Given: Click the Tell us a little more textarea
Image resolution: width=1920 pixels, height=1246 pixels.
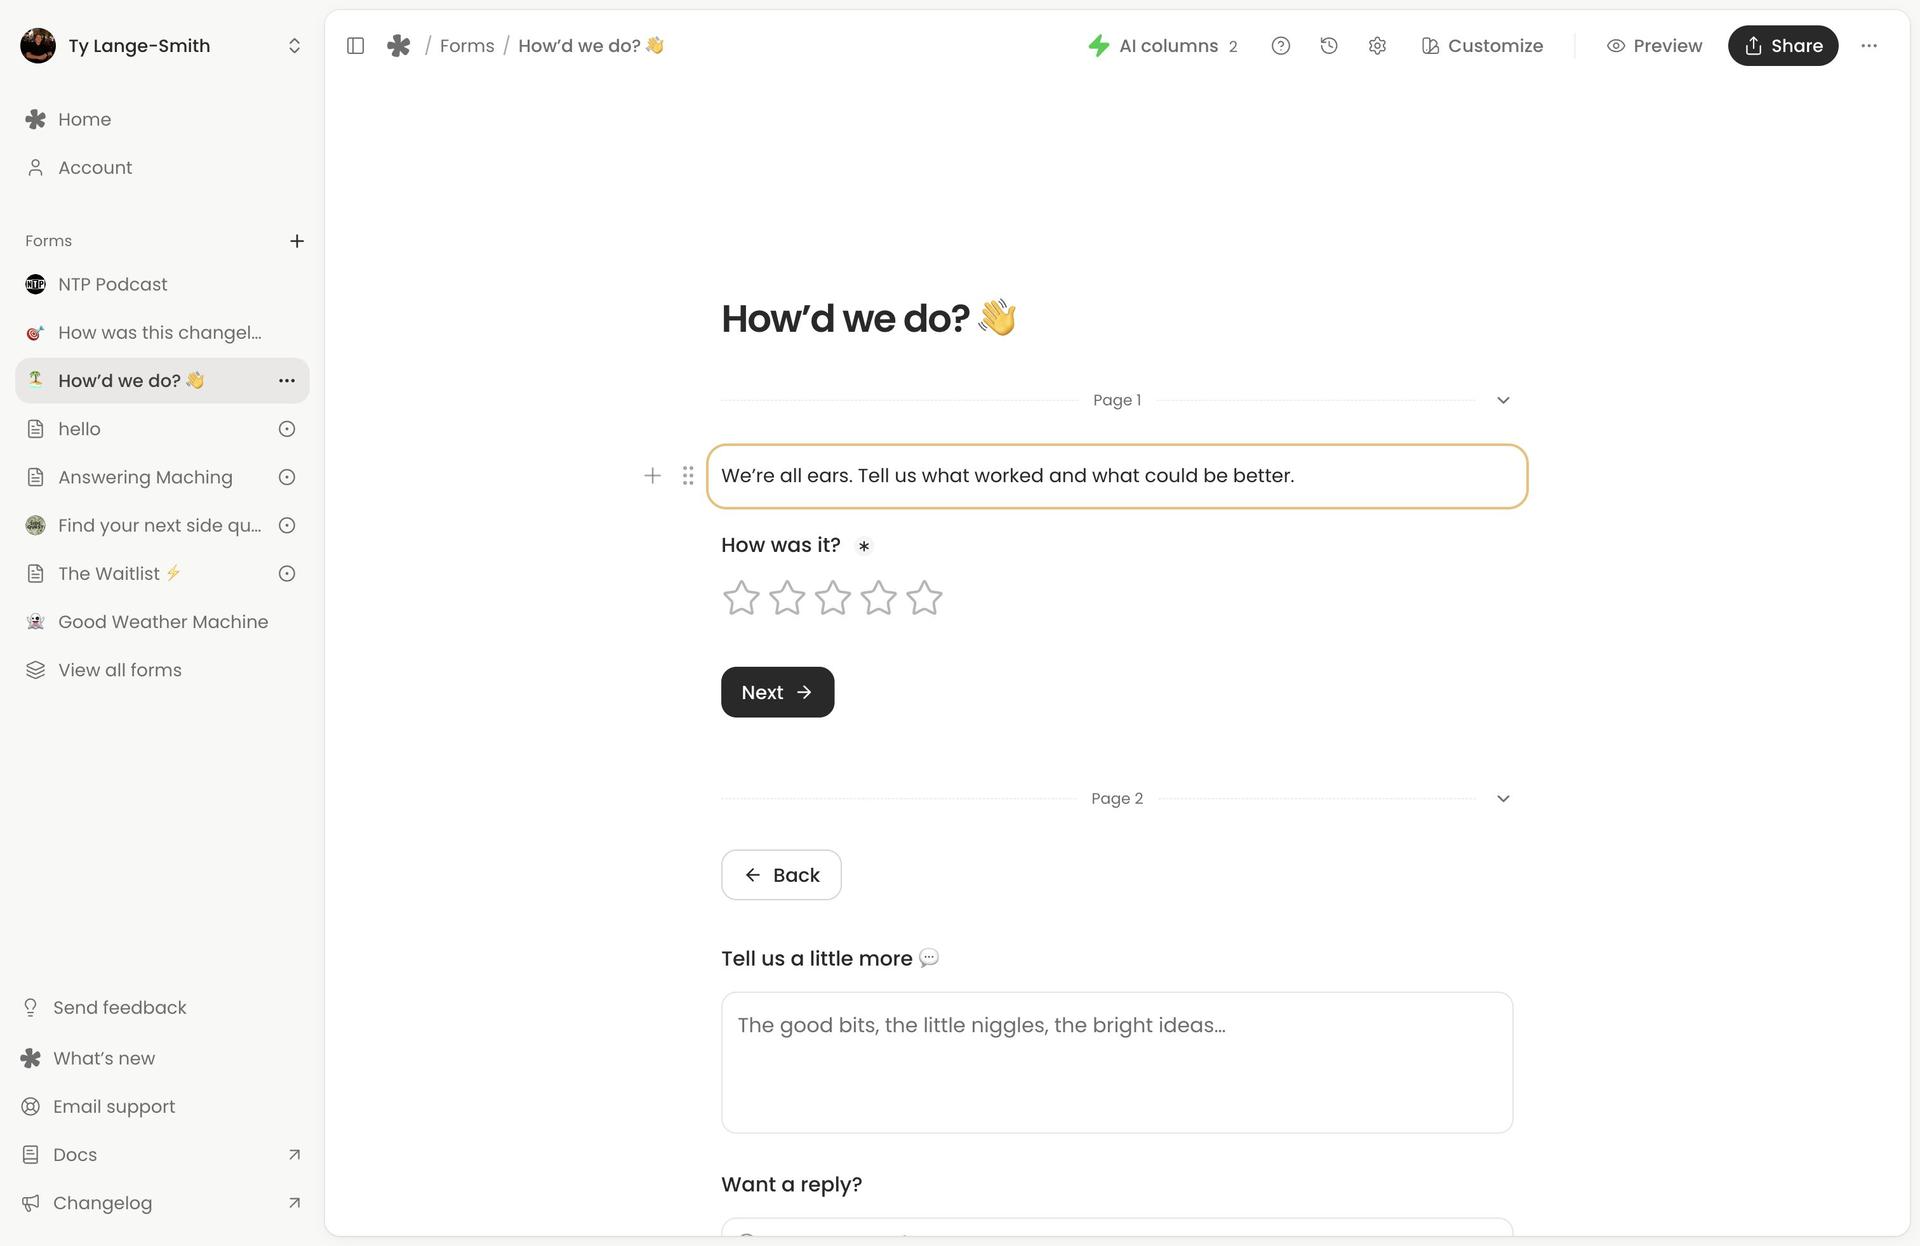Looking at the screenshot, I should 1117,1063.
